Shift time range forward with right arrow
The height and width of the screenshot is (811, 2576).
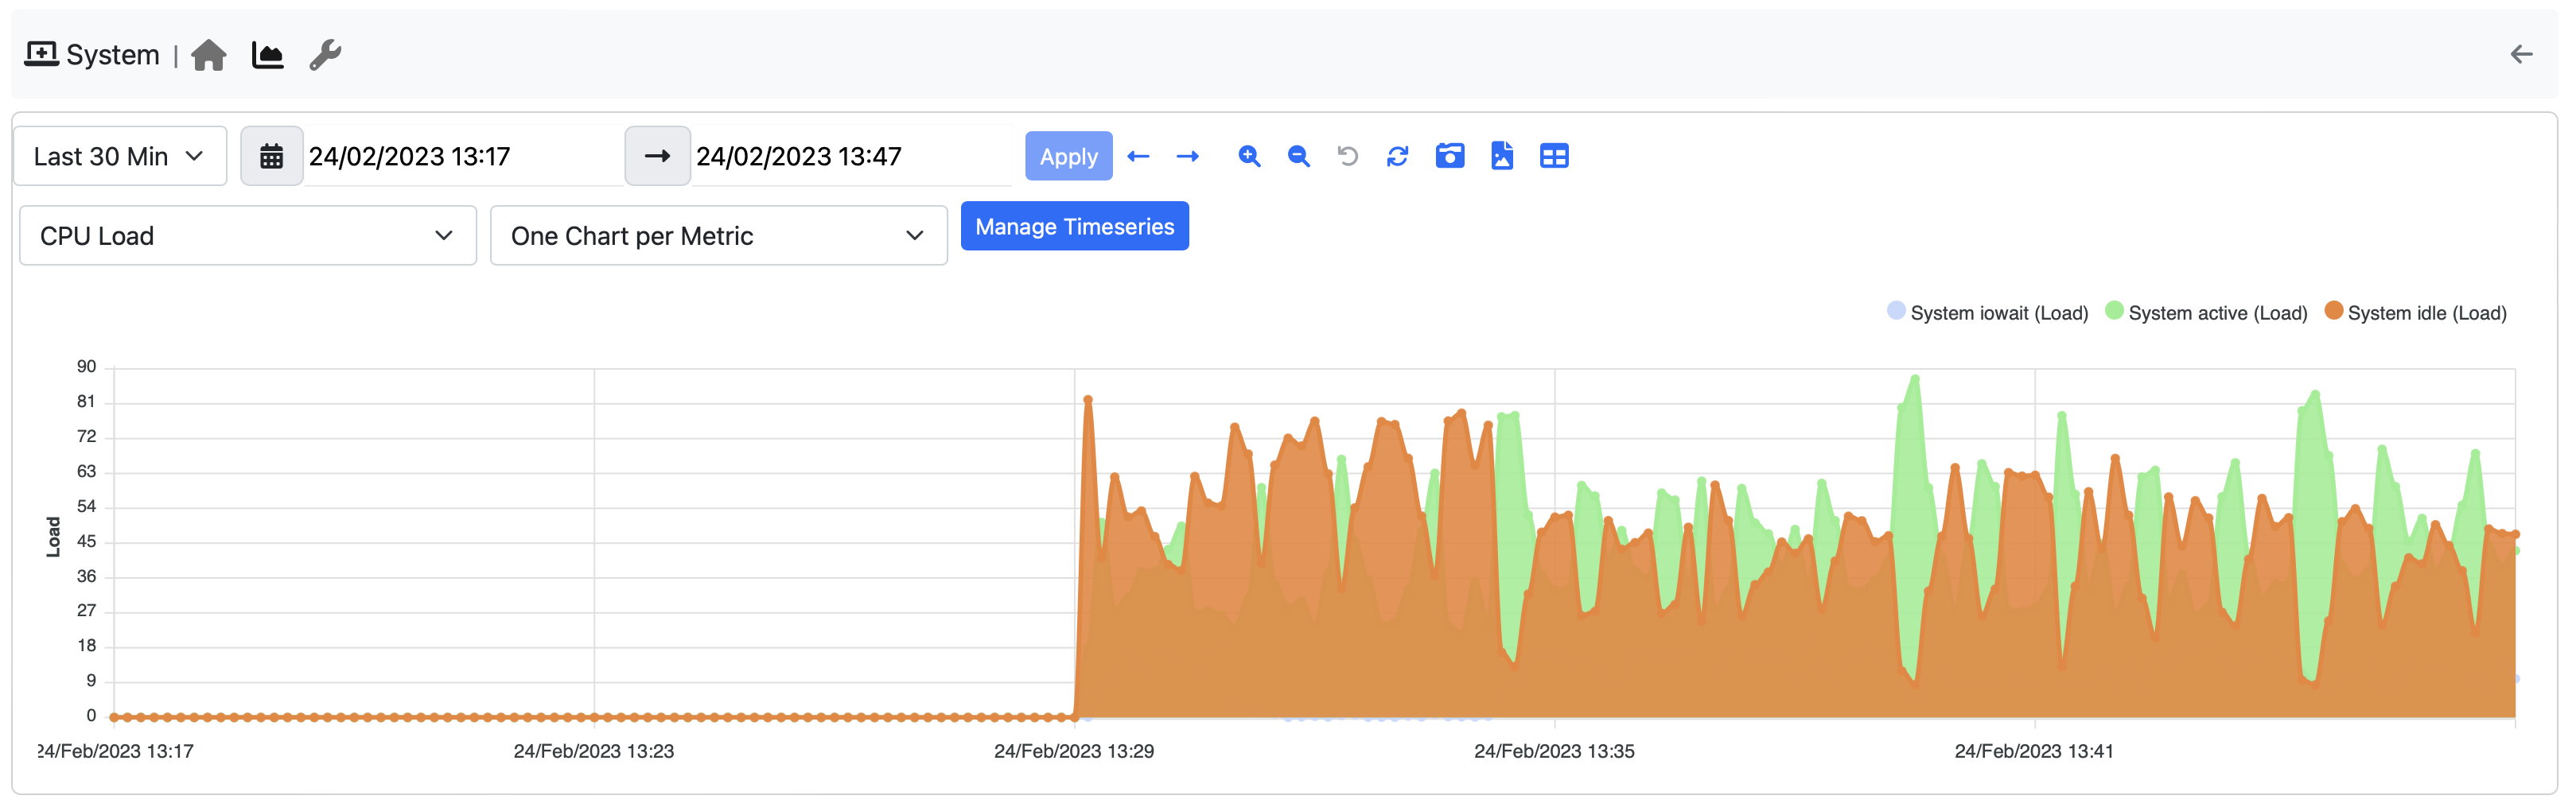point(1188,156)
